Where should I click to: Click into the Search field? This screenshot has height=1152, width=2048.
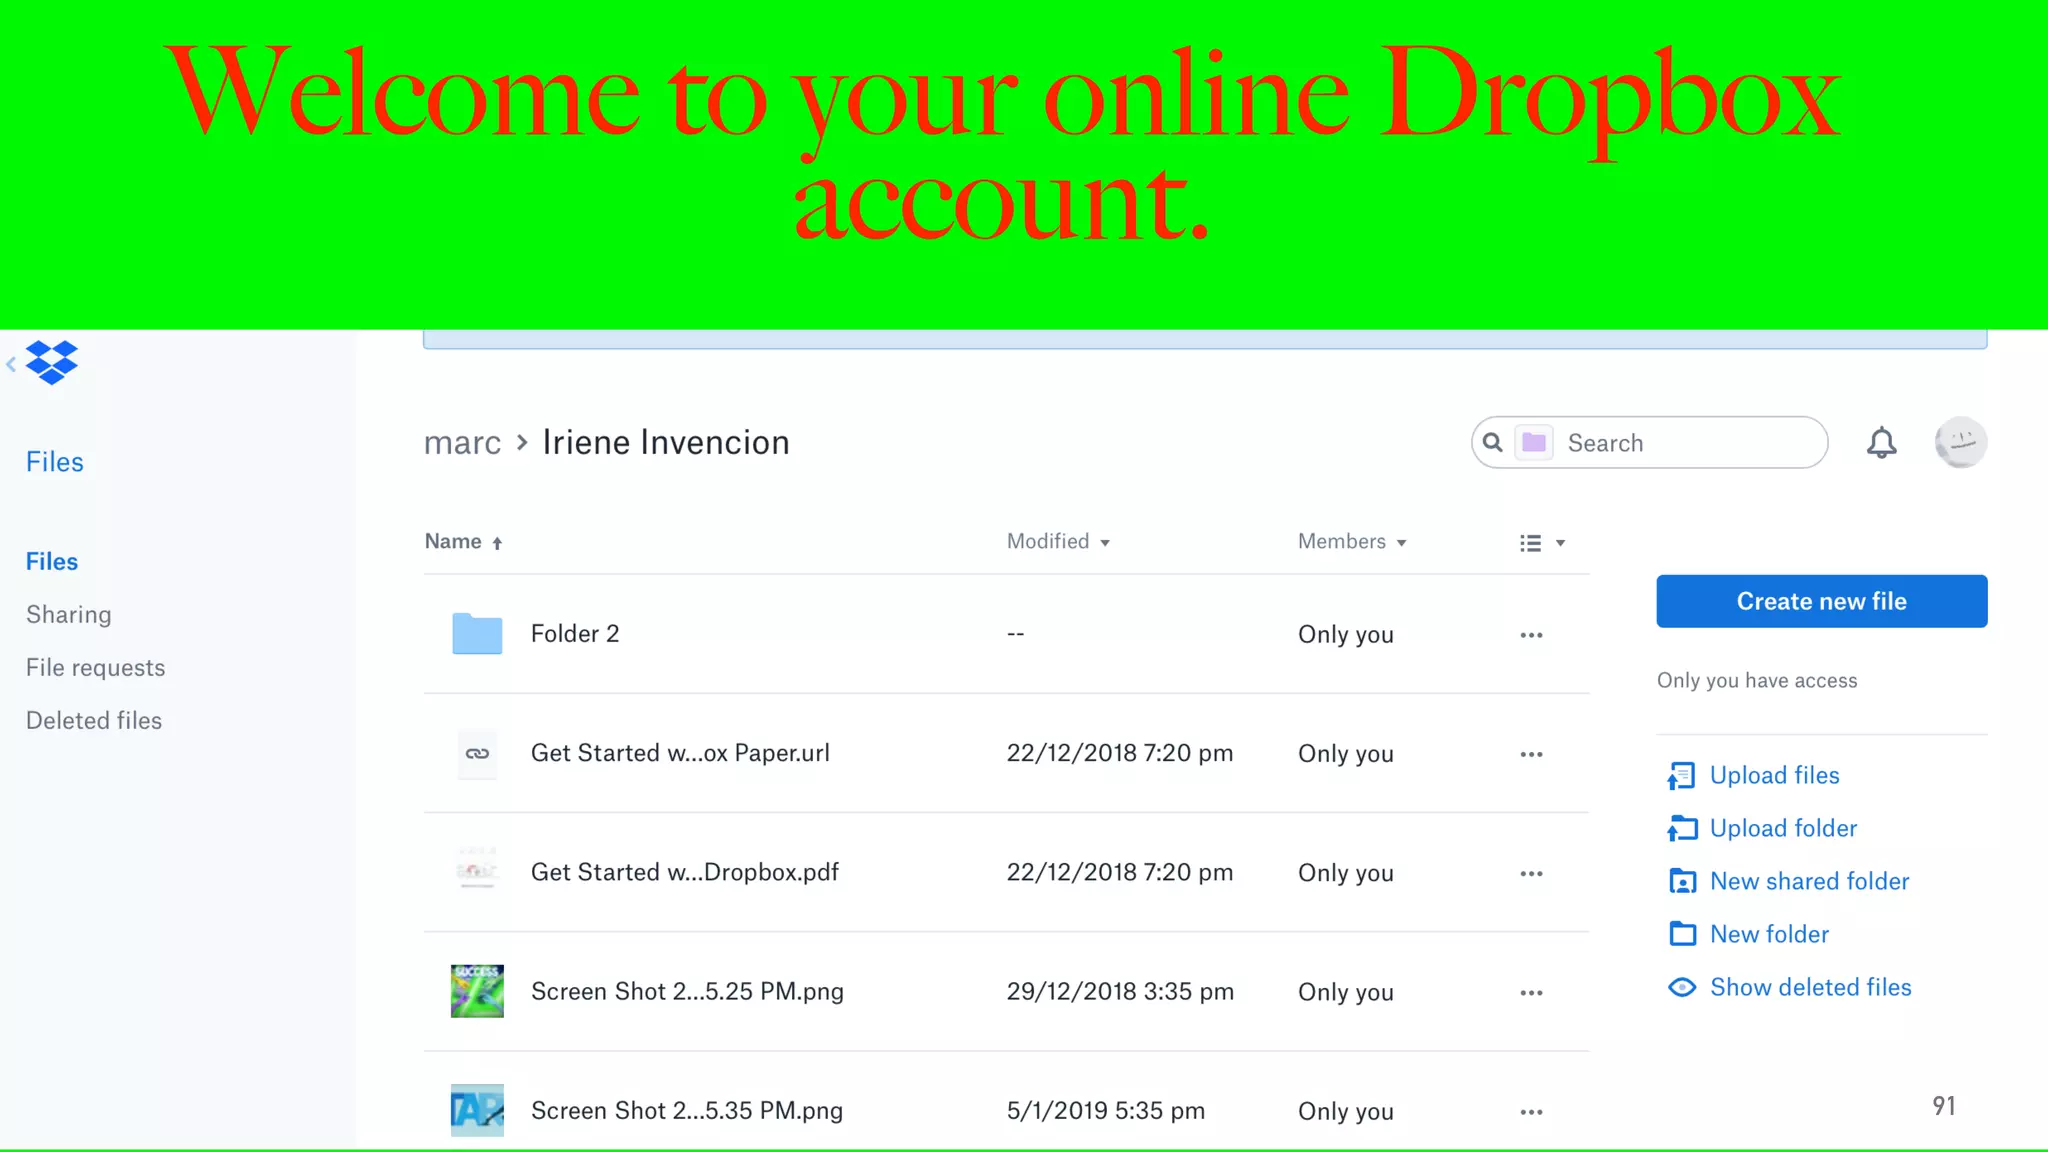click(1649, 442)
